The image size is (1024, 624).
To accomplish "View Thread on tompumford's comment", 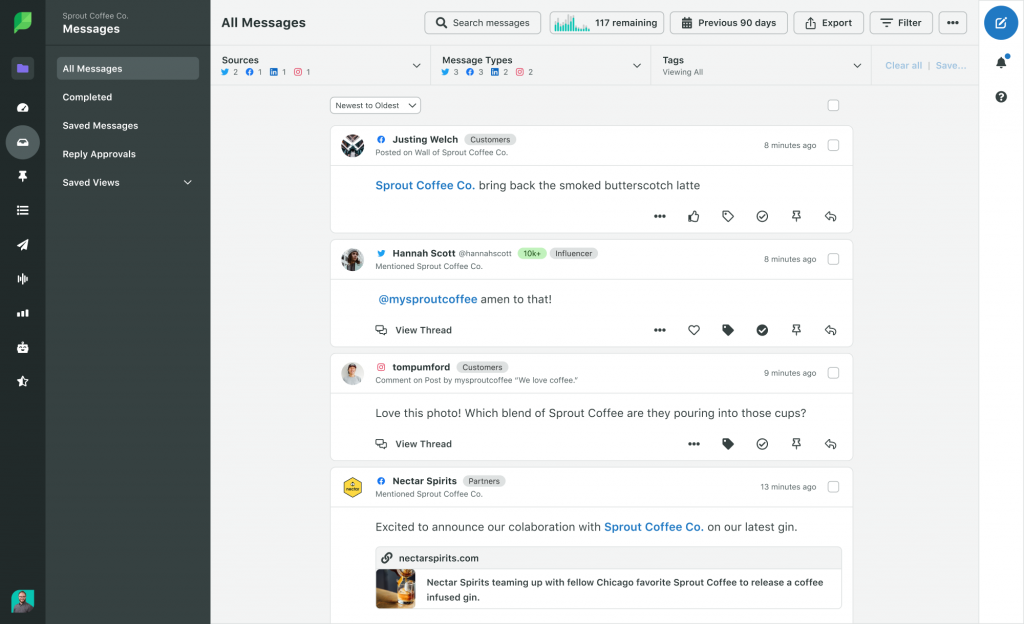I will click(413, 444).
